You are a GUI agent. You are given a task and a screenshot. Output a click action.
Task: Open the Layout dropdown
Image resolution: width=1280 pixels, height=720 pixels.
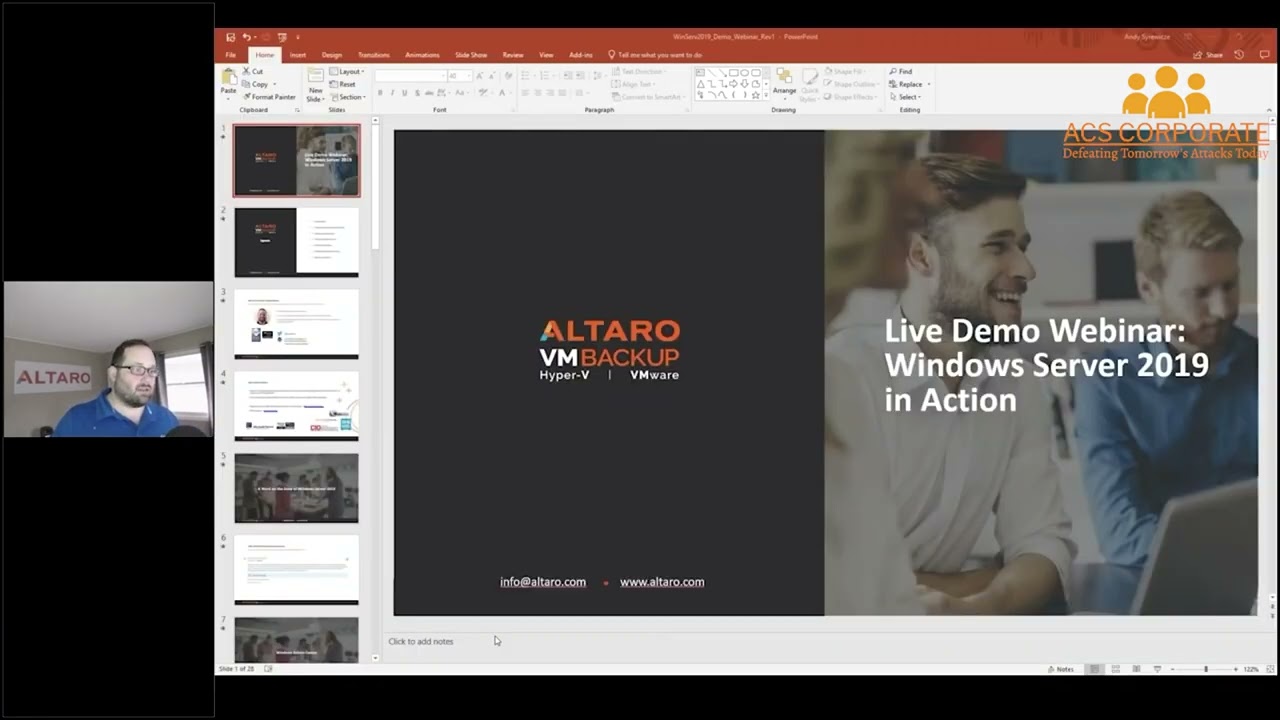click(347, 72)
